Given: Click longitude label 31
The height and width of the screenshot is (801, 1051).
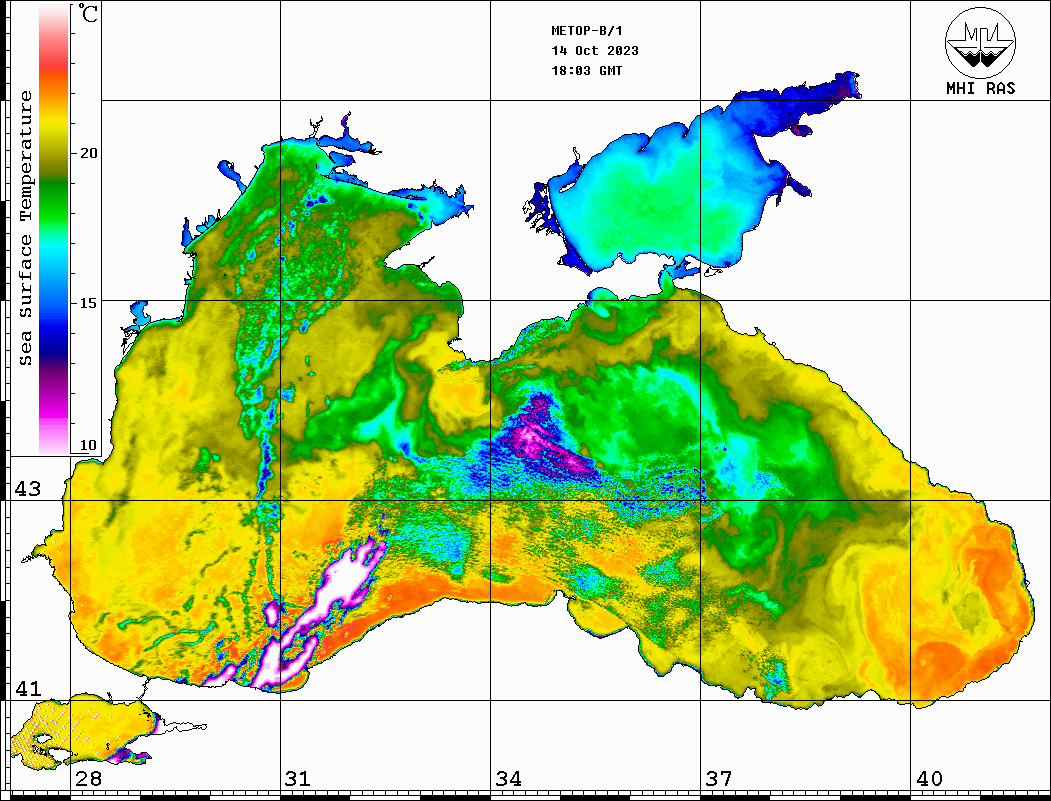Looking at the screenshot, I should pos(298,779).
